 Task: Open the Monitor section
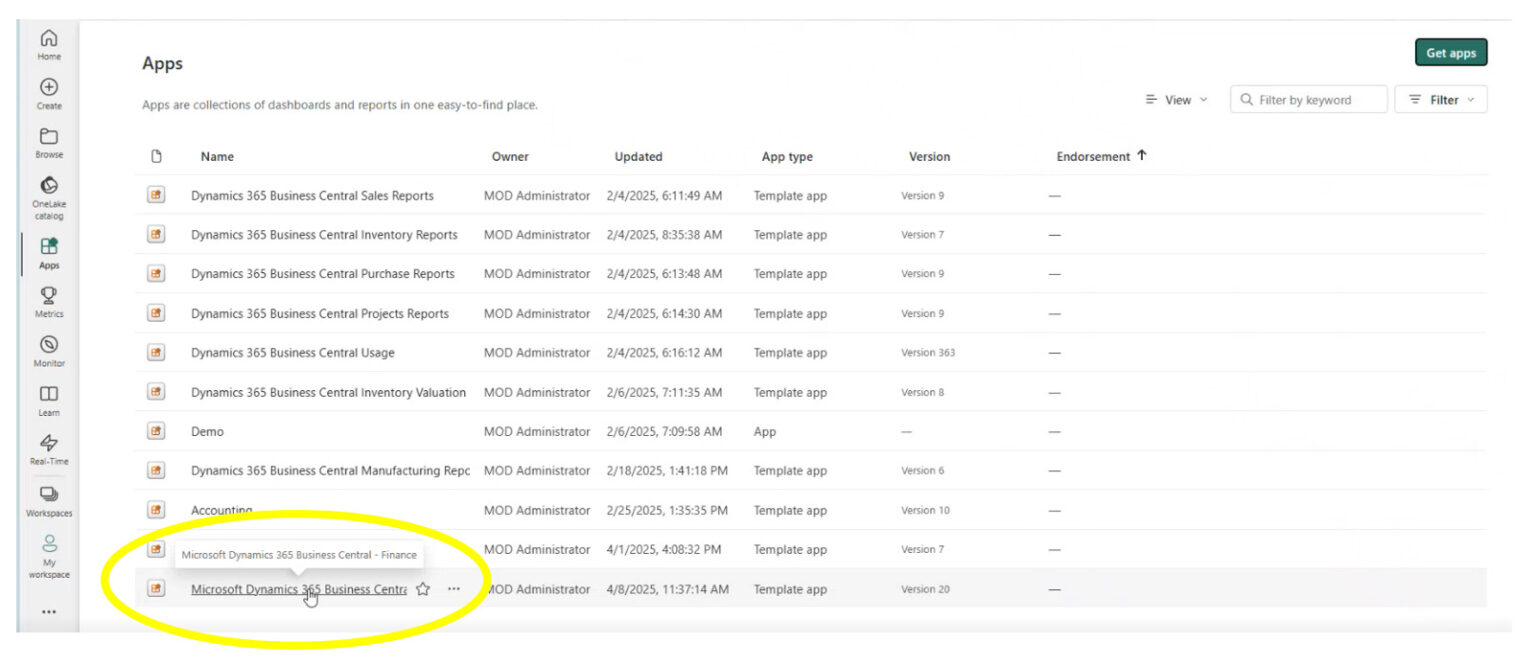tap(48, 347)
